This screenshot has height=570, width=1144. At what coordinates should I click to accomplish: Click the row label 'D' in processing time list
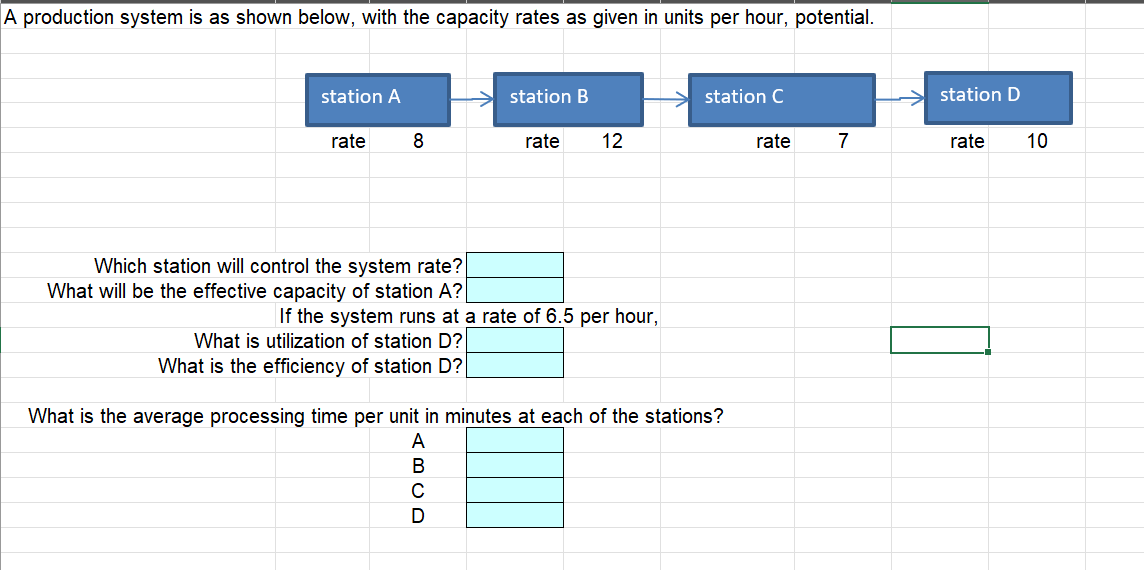pos(417,515)
